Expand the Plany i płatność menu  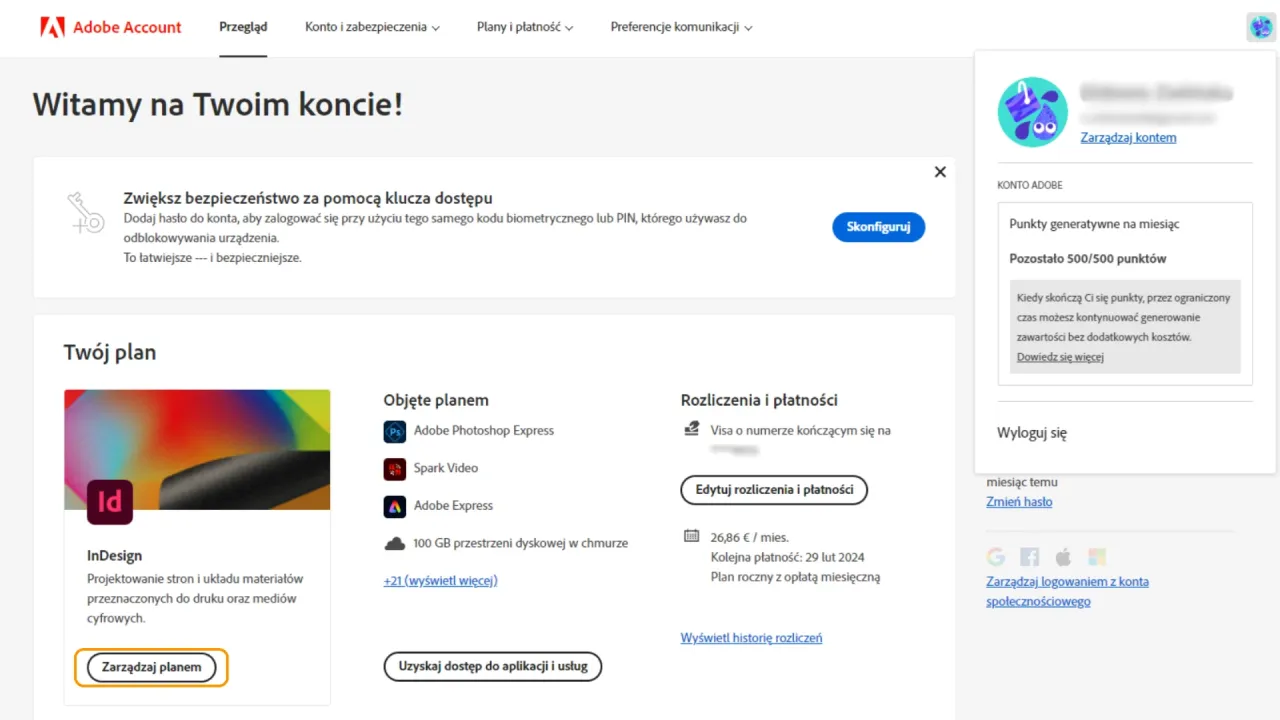(x=525, y=27)
